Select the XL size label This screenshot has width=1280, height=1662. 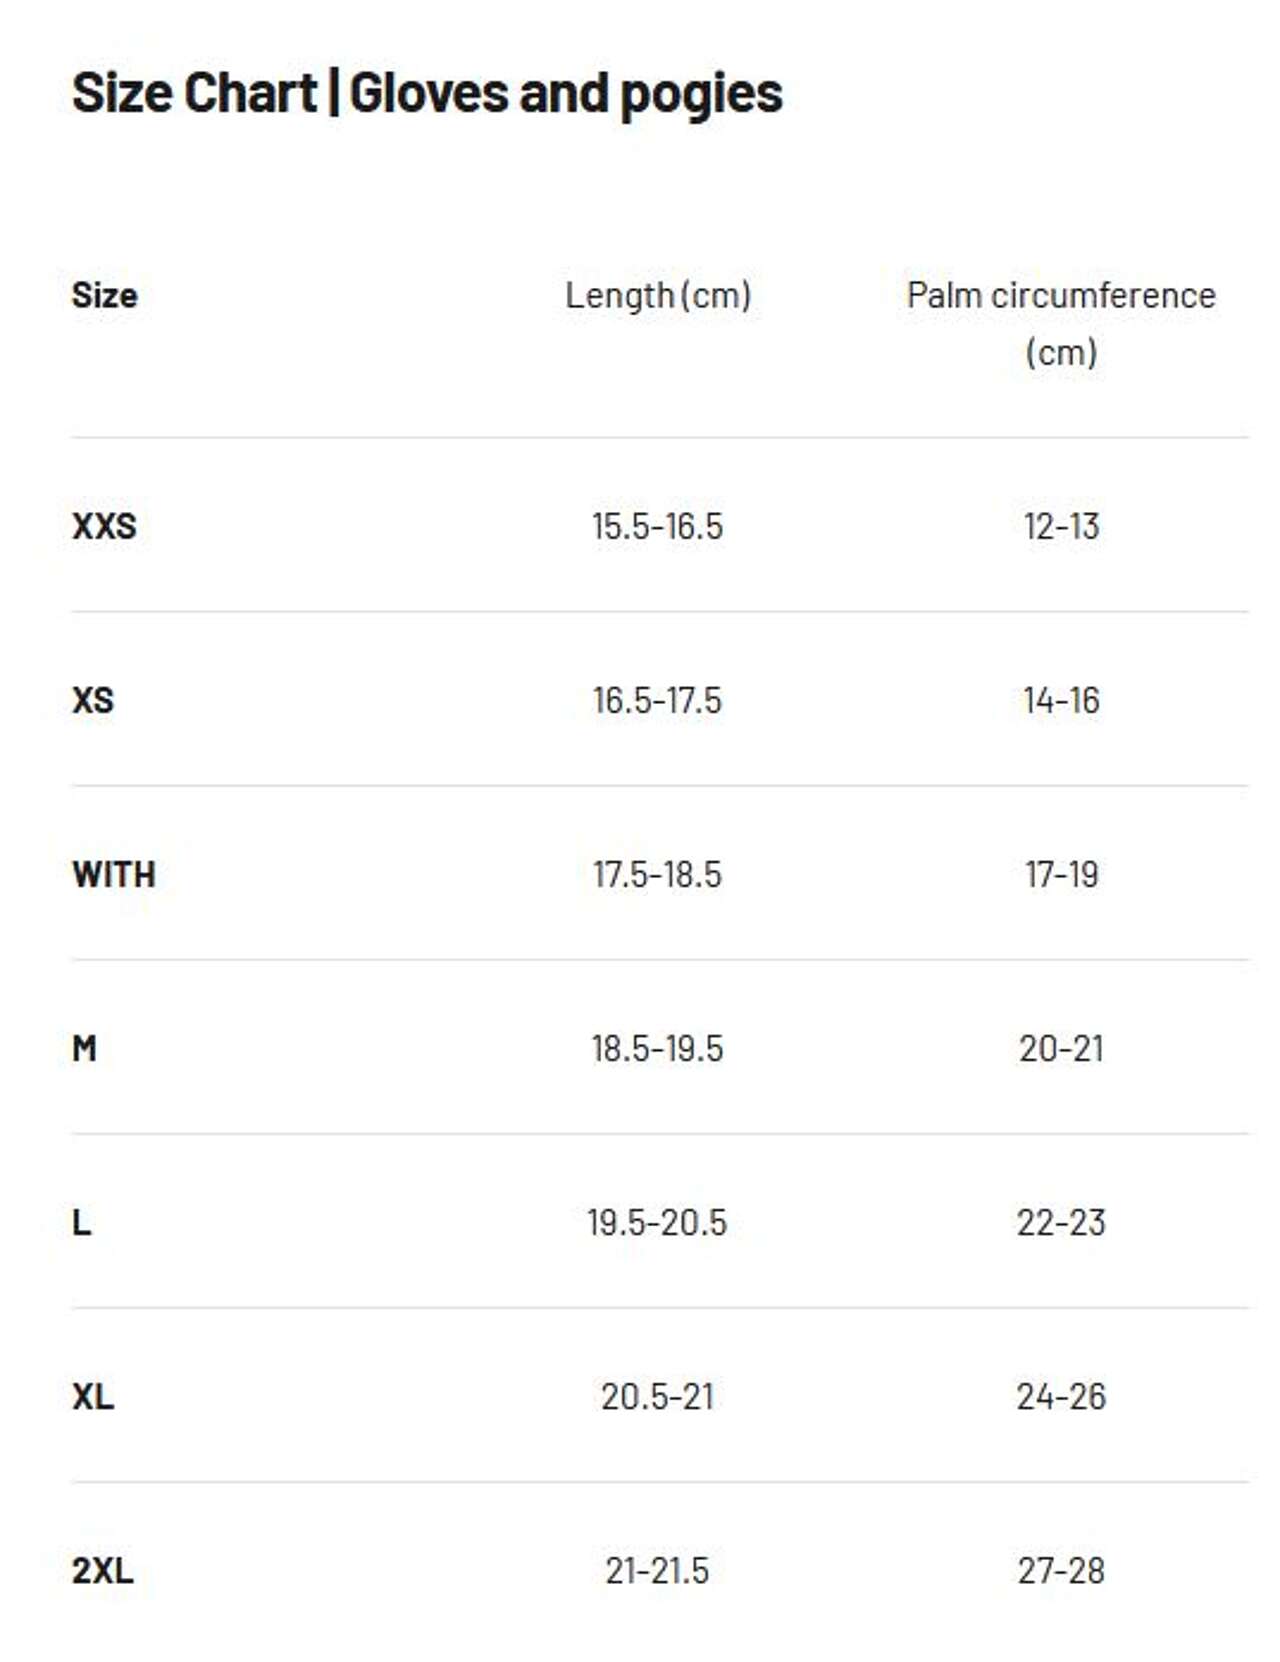click(93, 1397)
